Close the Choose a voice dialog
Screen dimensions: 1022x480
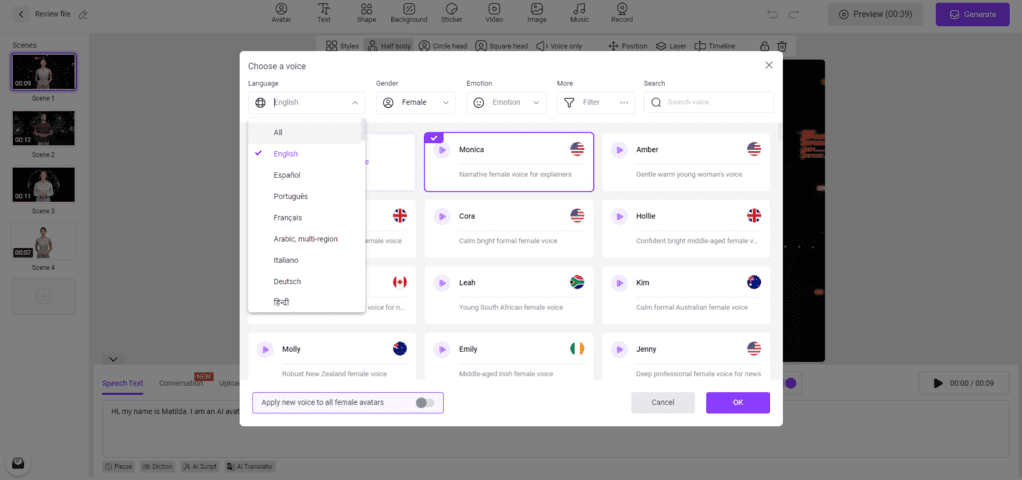pos(768,65)
